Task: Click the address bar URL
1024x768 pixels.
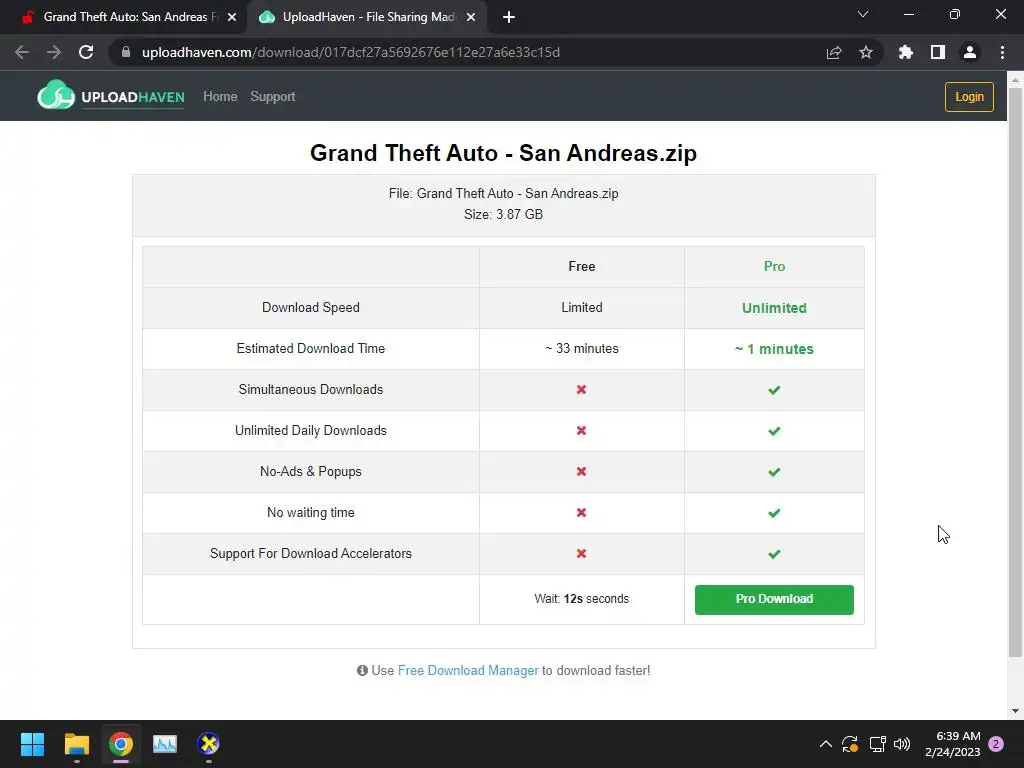Action: 351,52
